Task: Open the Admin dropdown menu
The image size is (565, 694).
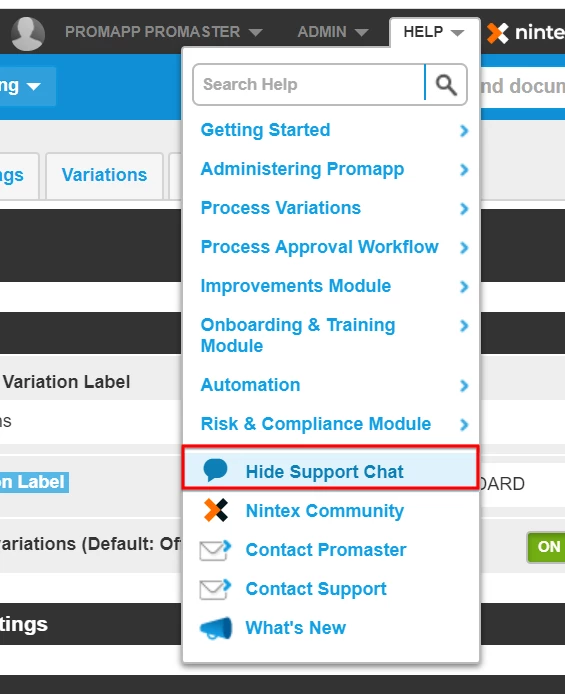Action: click(333, 32)
